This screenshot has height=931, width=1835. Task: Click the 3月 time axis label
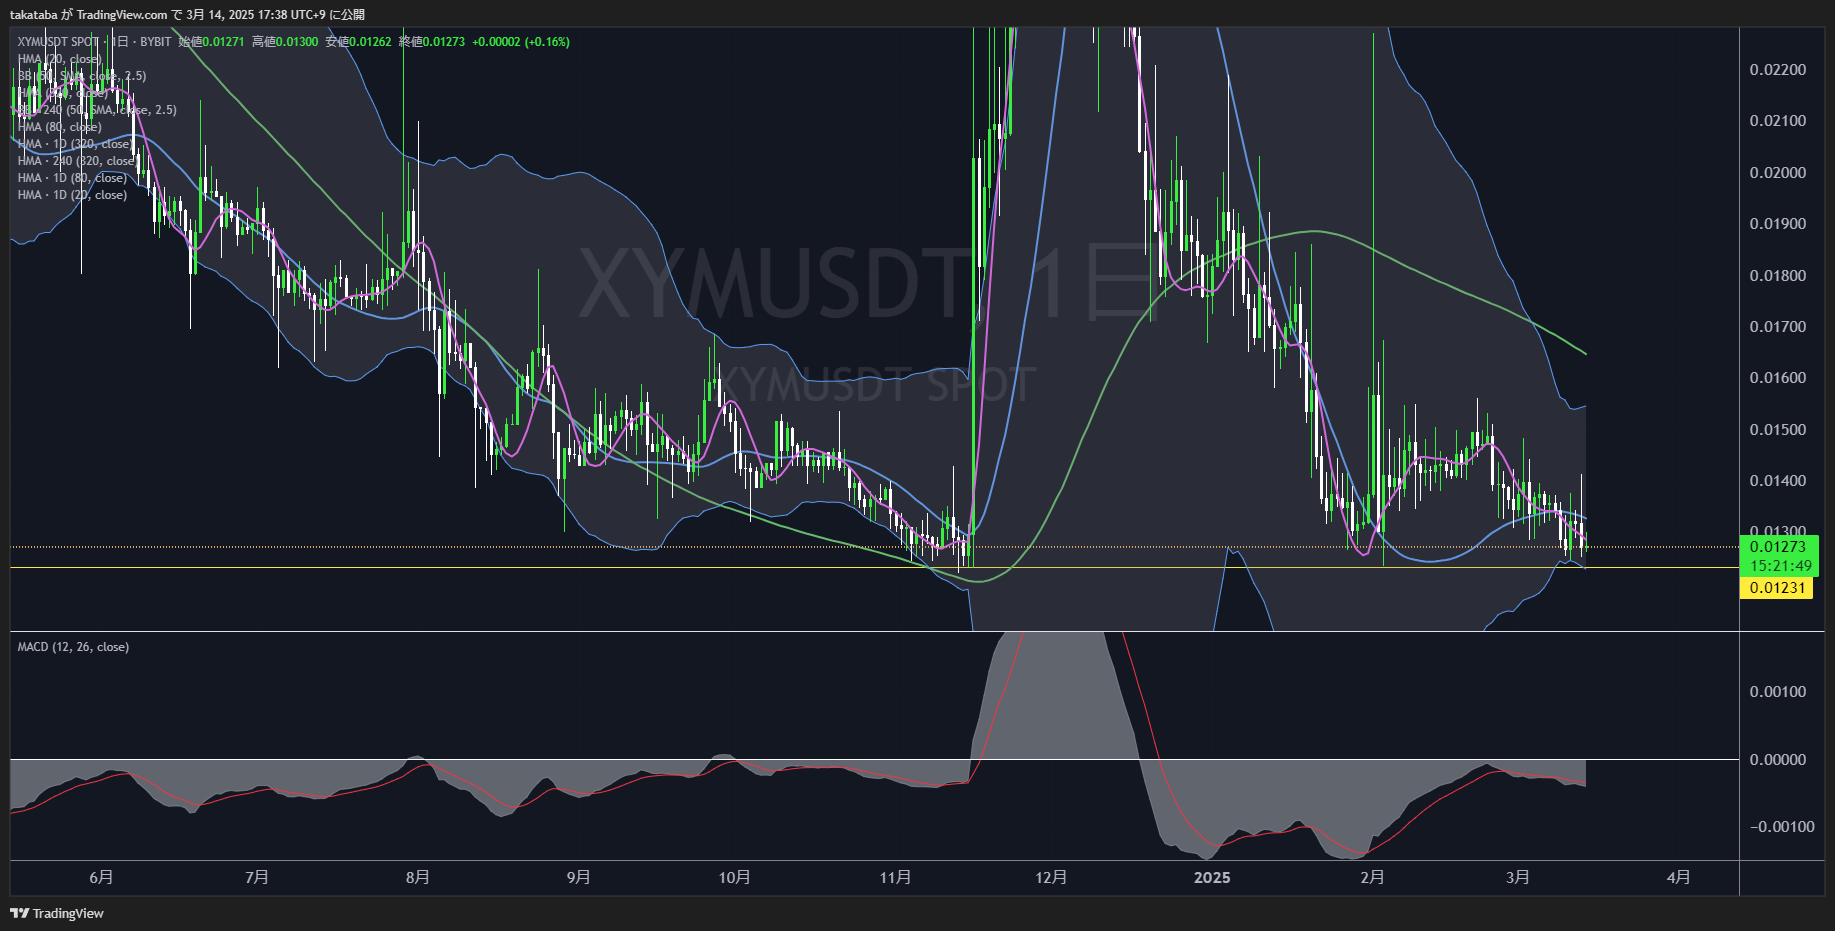point(1518,877)
